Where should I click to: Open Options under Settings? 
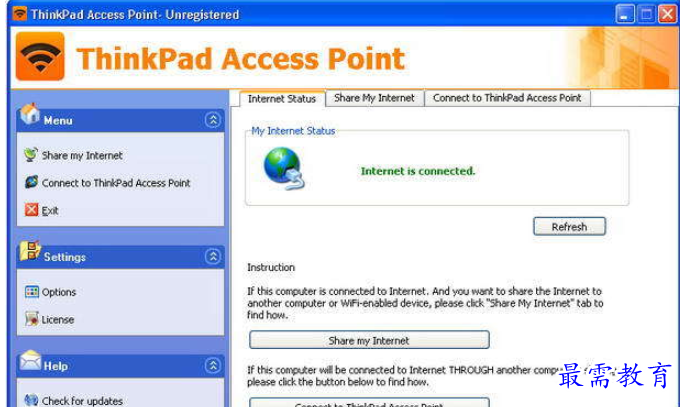point(59,292)
